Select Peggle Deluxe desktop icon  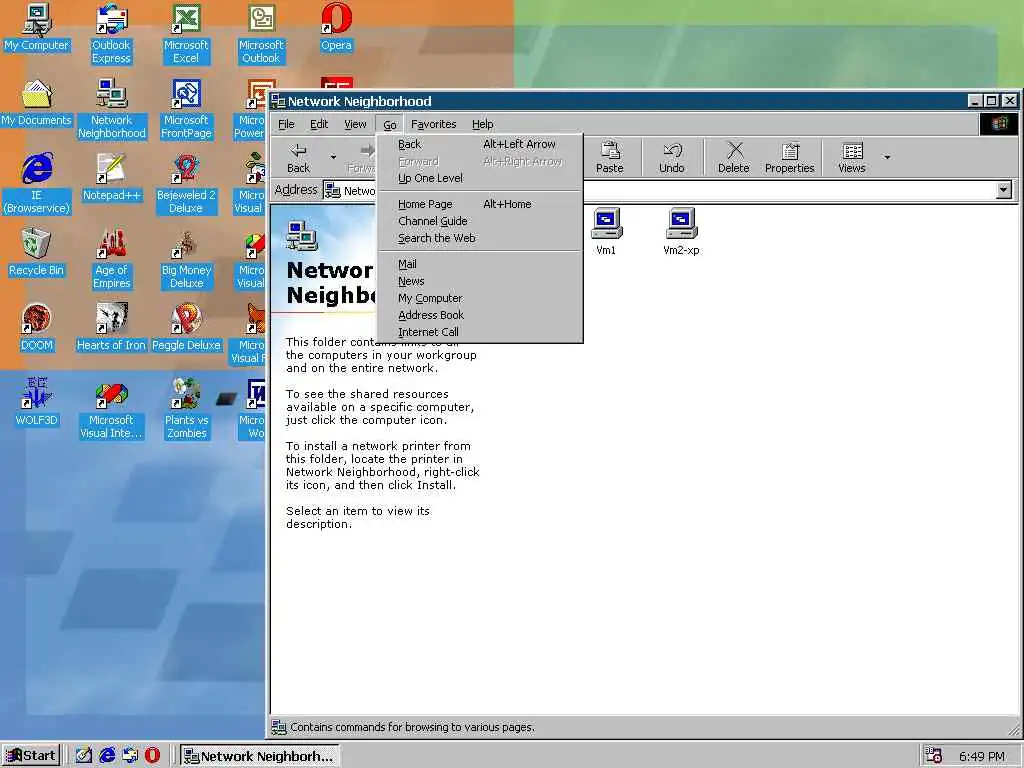(186, 328)
